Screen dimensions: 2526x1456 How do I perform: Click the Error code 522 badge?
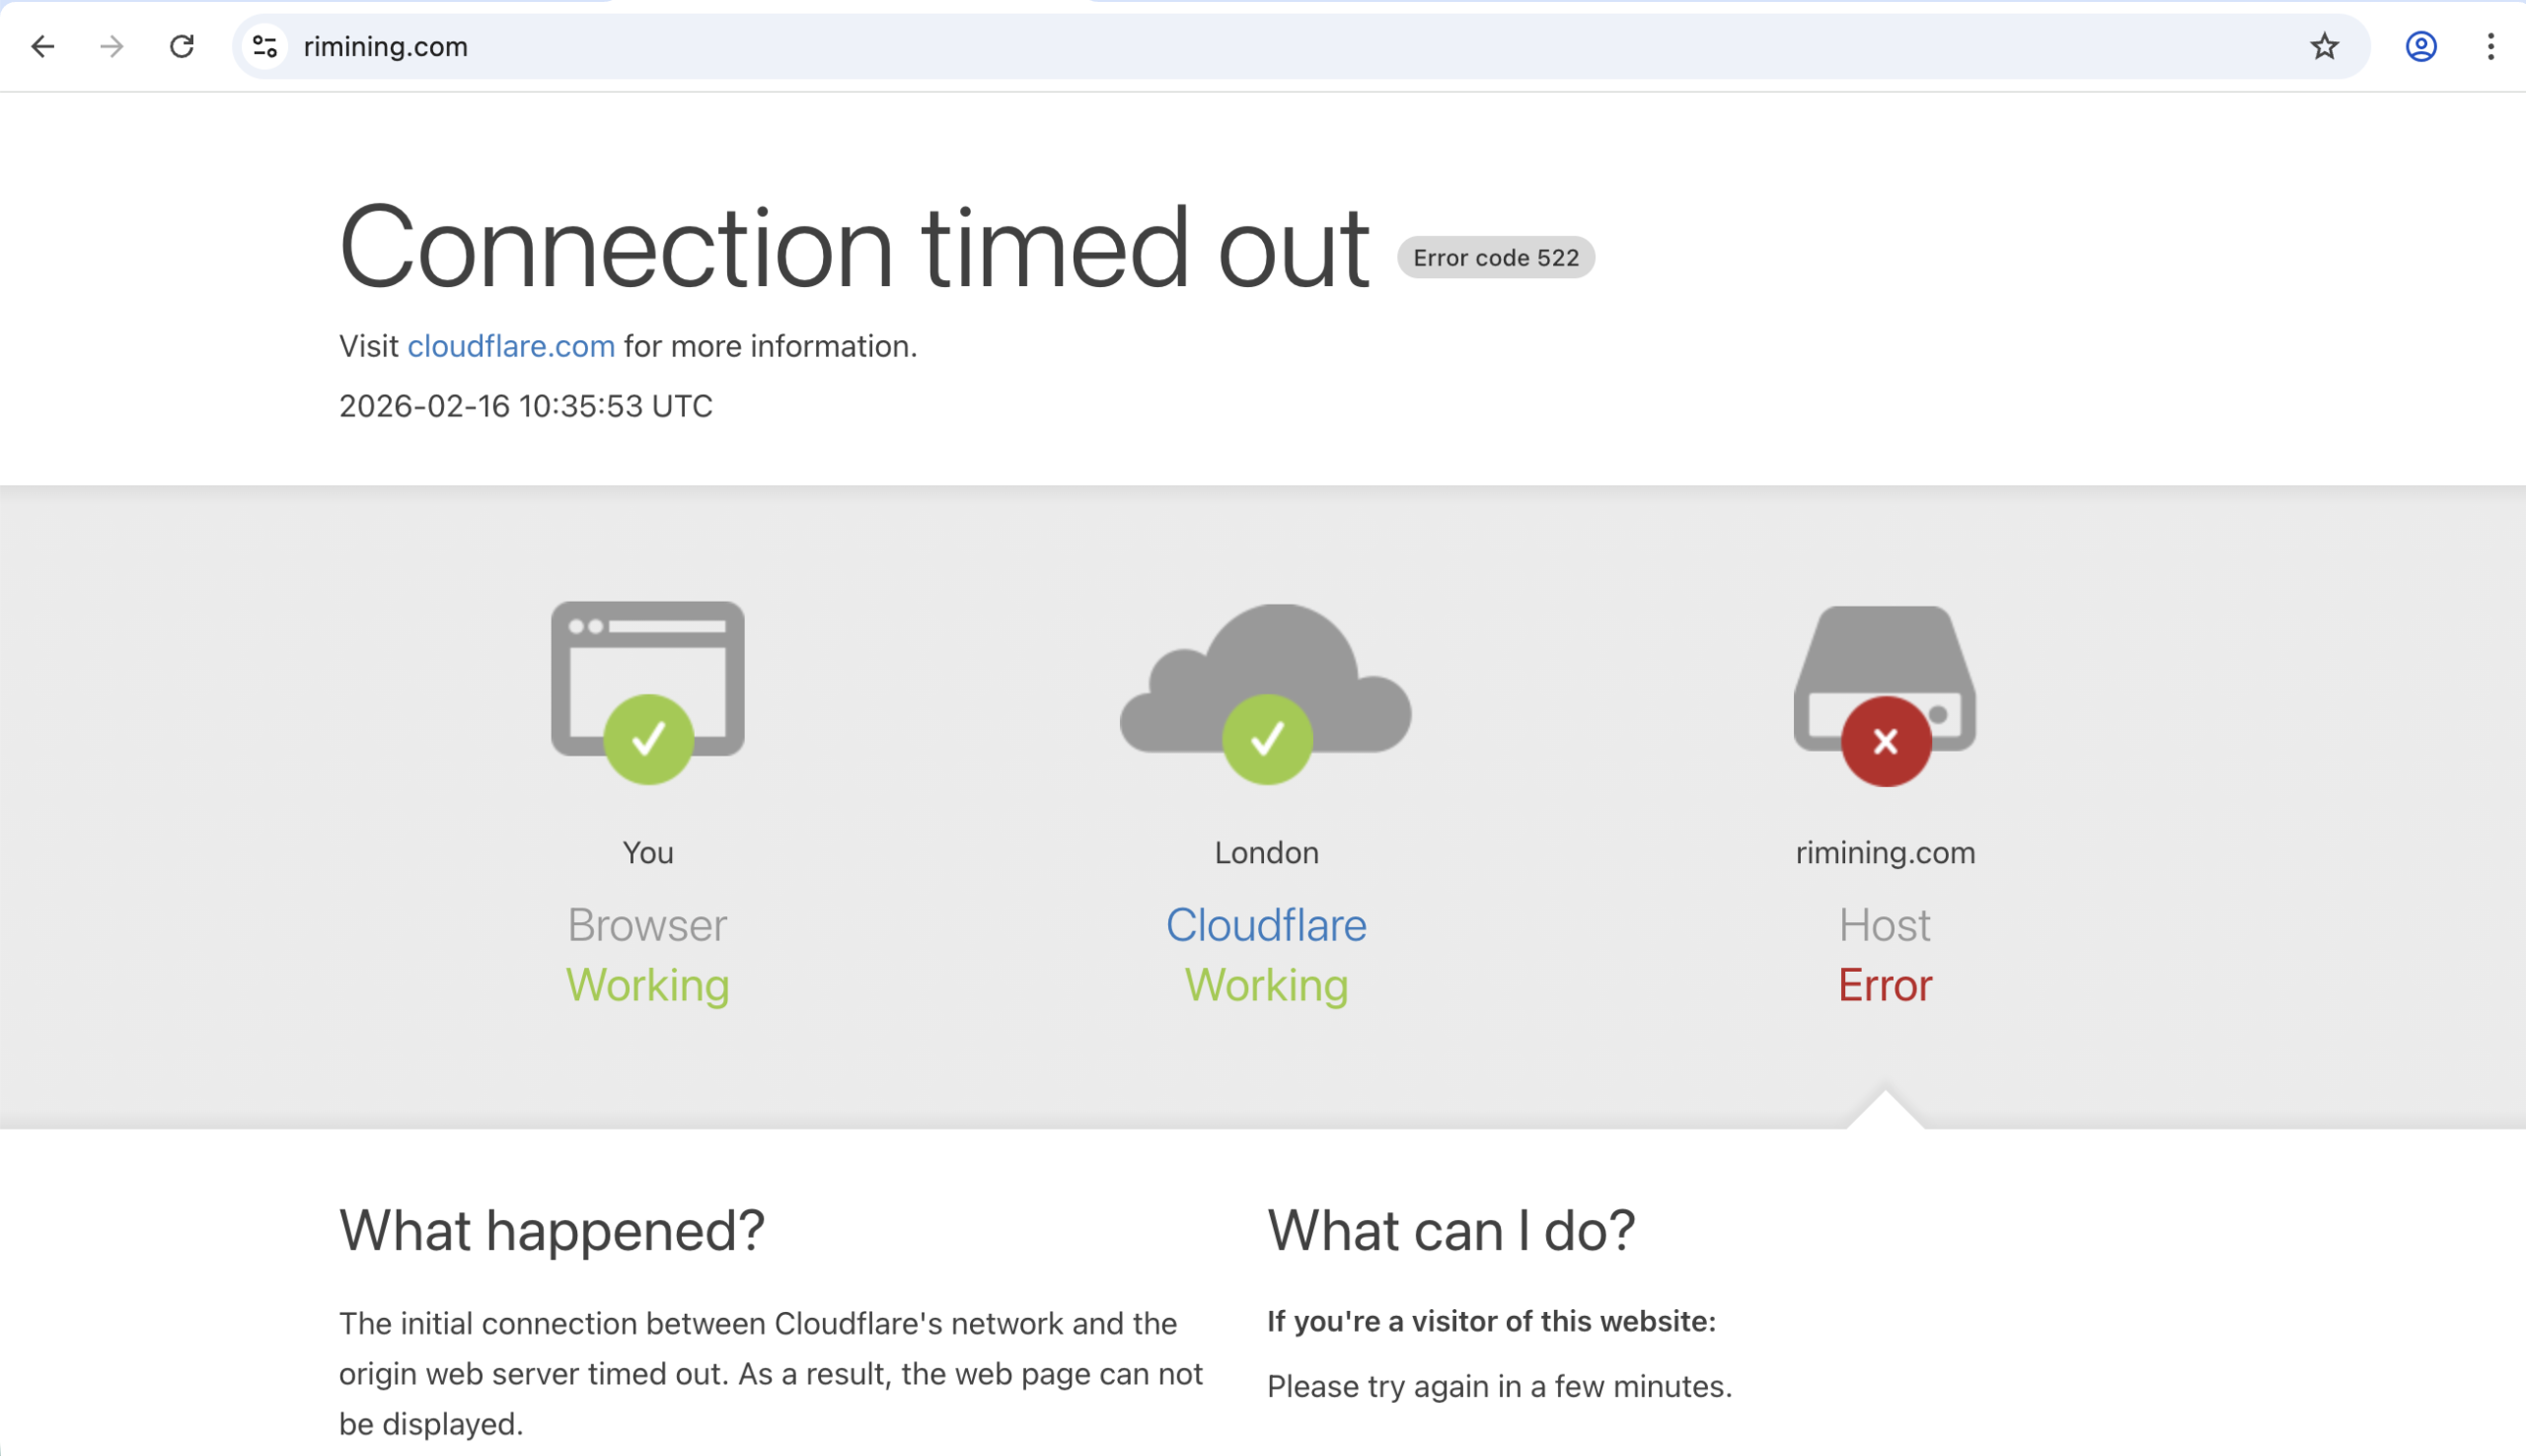click(x=1495, y=258)
